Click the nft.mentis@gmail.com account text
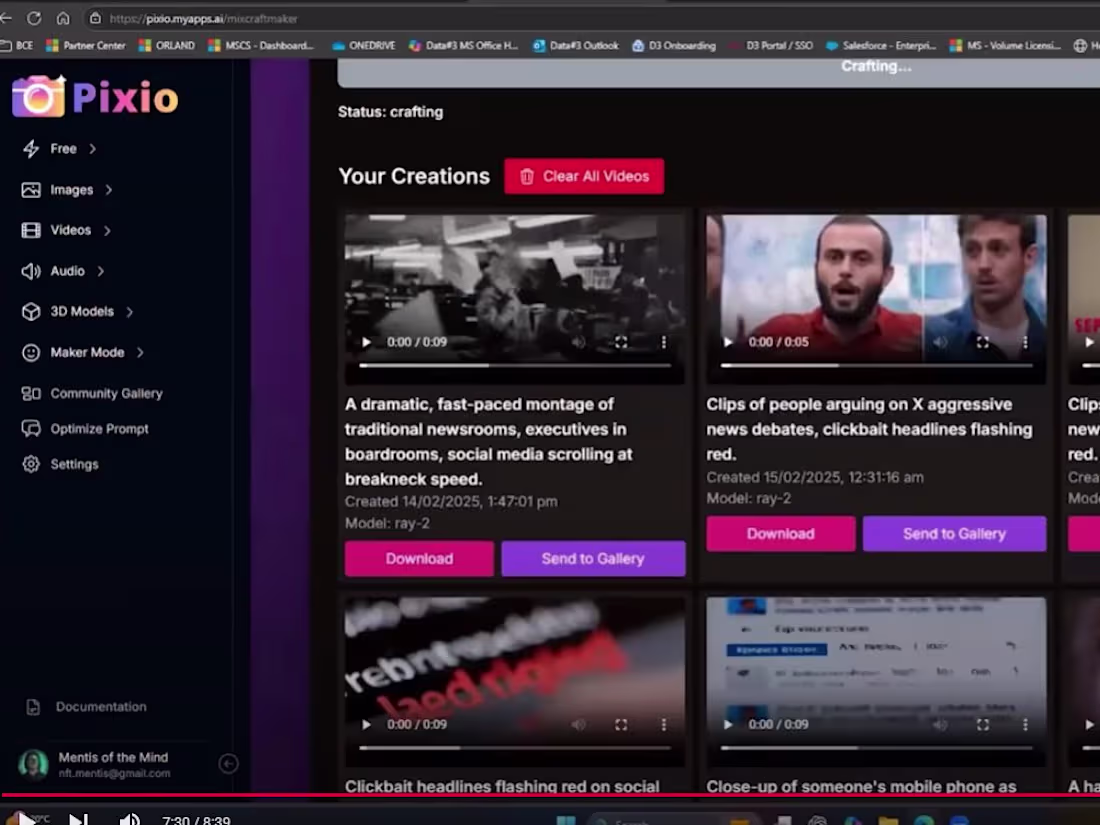This screenshot has width=1100, height=825. point(114,773)
